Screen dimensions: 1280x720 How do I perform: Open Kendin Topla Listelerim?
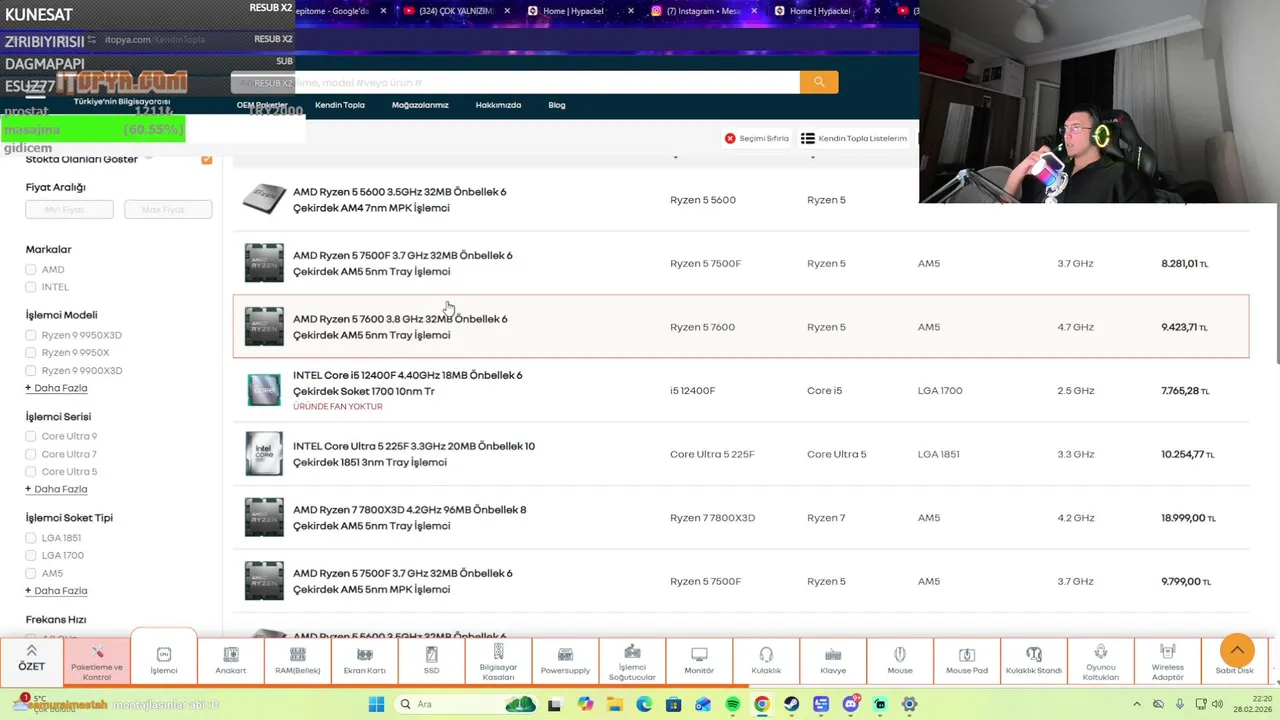[854, 138]
